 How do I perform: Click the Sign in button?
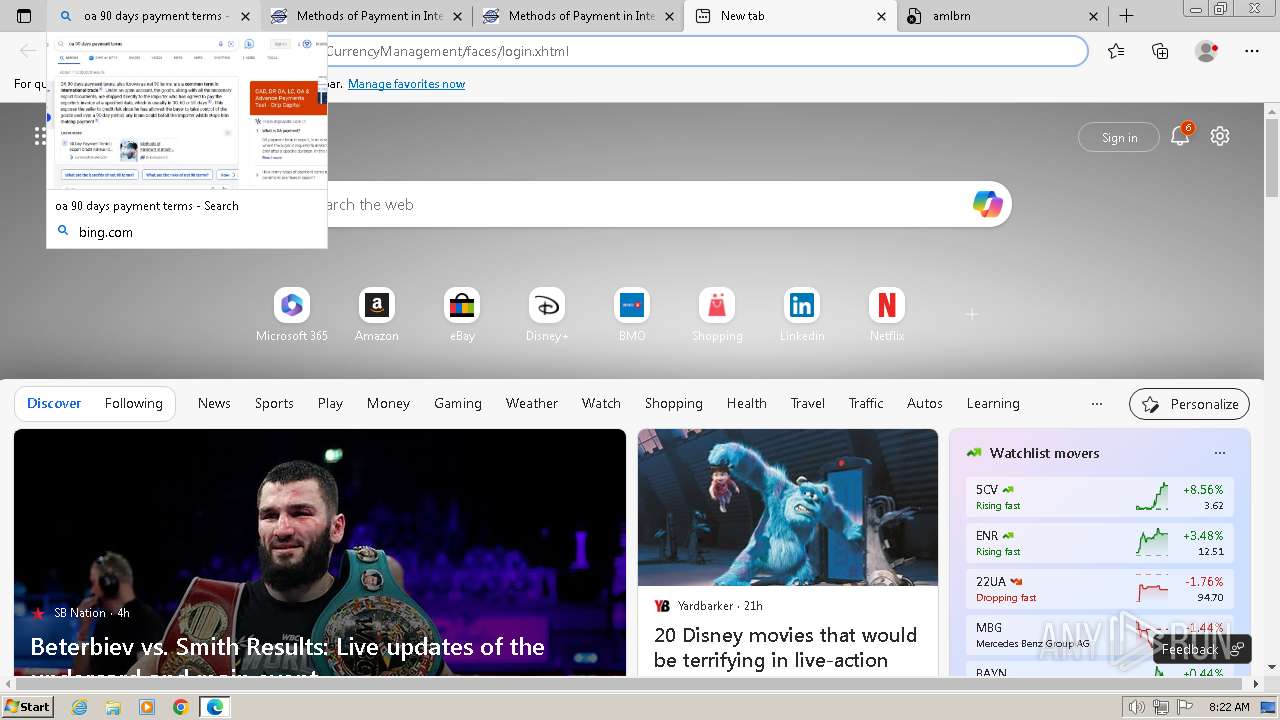point(1119,137)
